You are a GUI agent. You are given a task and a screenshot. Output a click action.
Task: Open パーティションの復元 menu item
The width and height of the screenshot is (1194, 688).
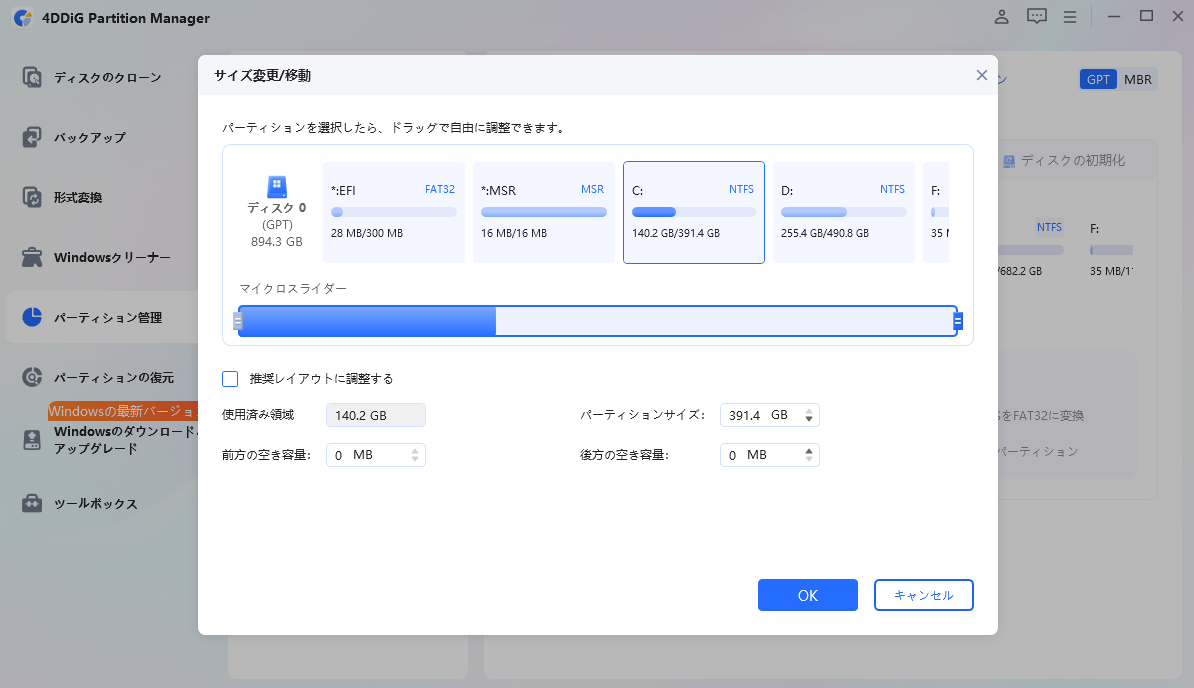pyautogui.click(x=113, y=378)
